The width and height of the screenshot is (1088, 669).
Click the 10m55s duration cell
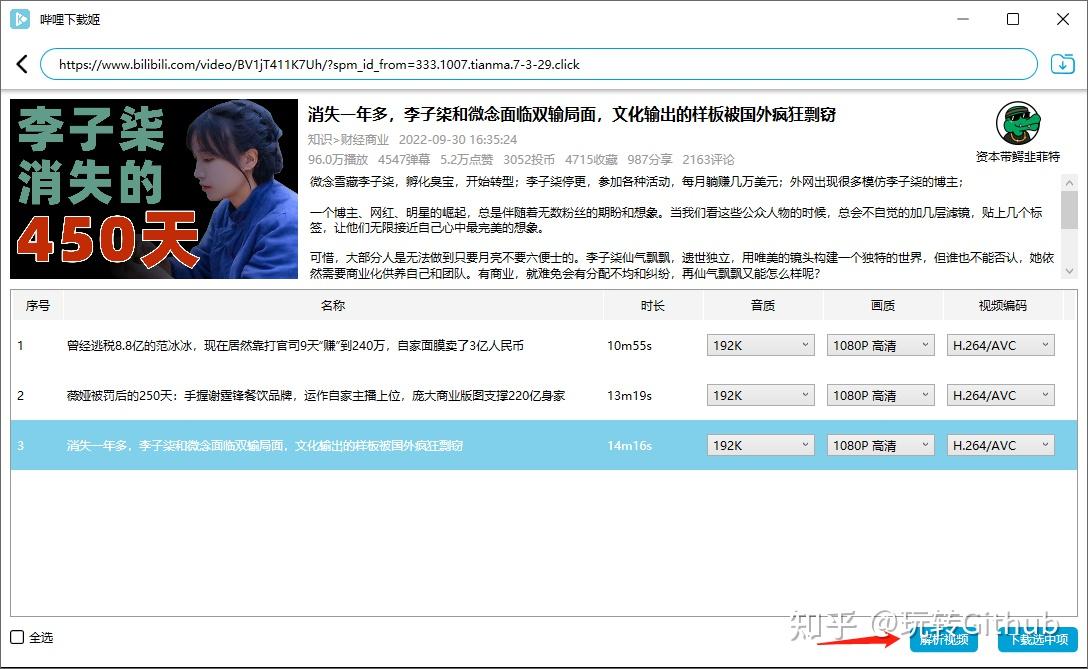point(629,346)
